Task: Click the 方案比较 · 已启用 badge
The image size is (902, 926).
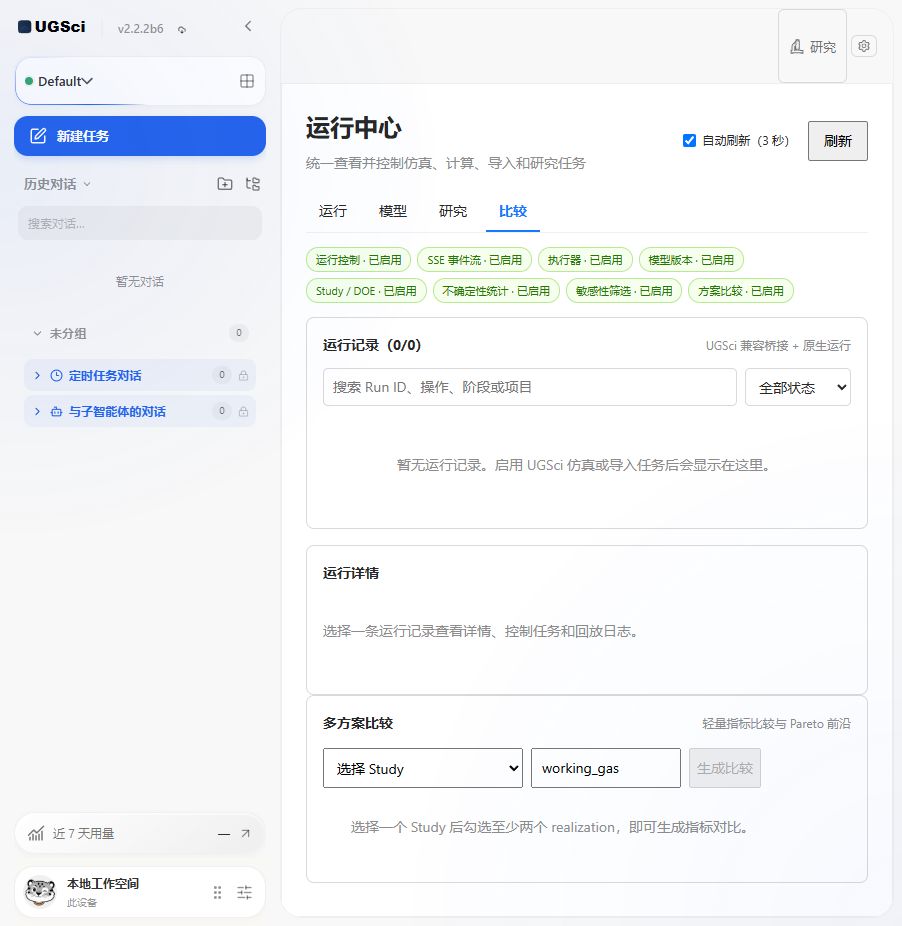Action: tap(741, 291)
